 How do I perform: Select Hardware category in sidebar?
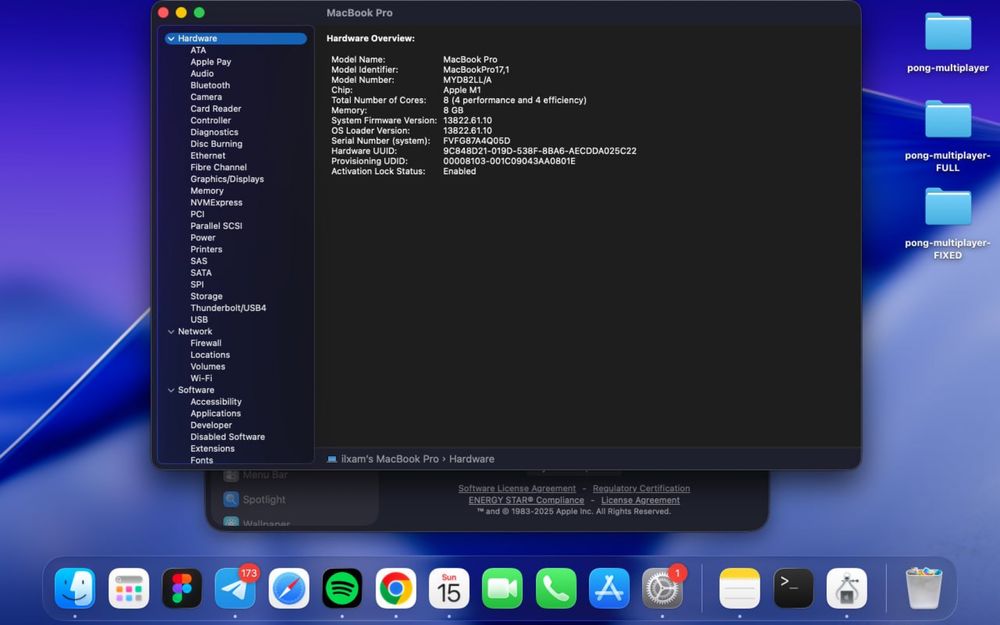[235, 38]
